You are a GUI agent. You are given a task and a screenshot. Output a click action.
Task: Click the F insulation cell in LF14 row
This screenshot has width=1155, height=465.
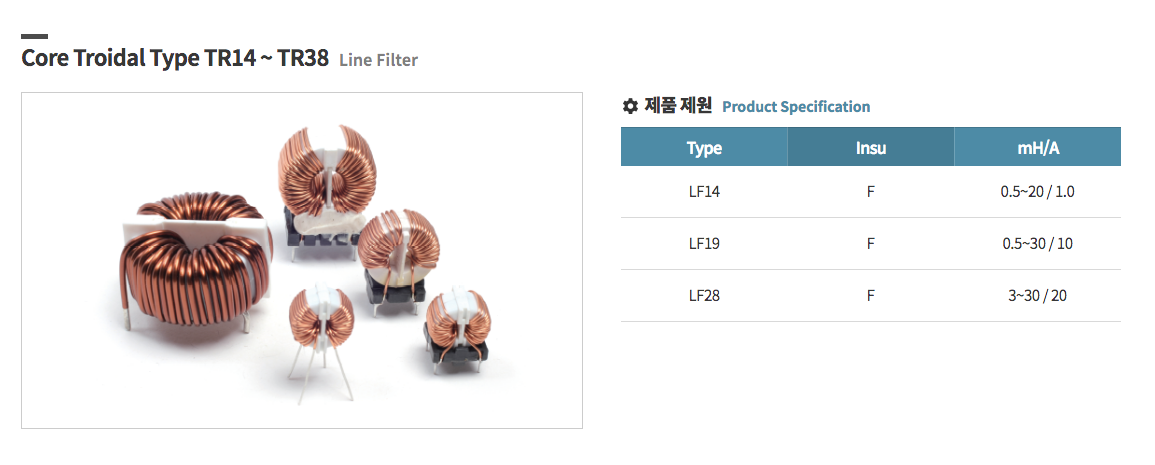[871, 192]
